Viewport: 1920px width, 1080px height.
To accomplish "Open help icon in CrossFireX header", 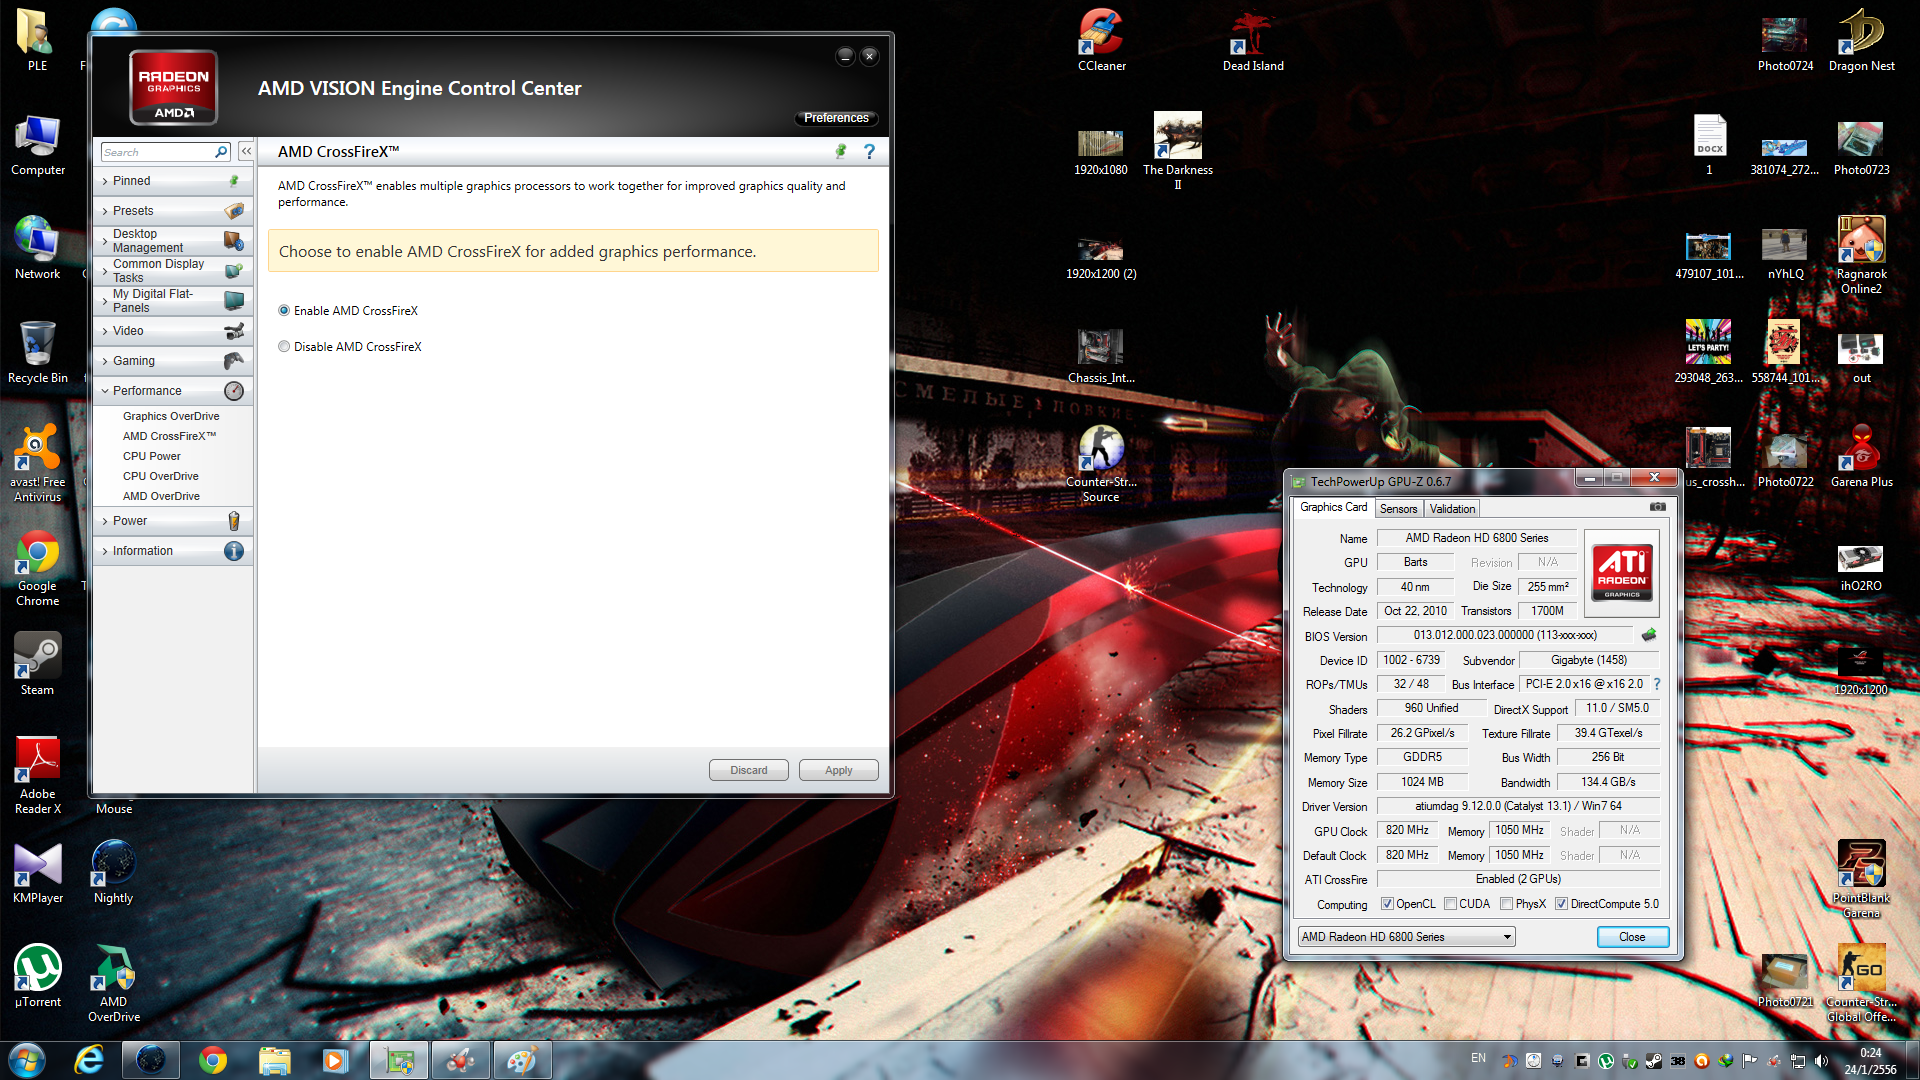I will [869, 152].
